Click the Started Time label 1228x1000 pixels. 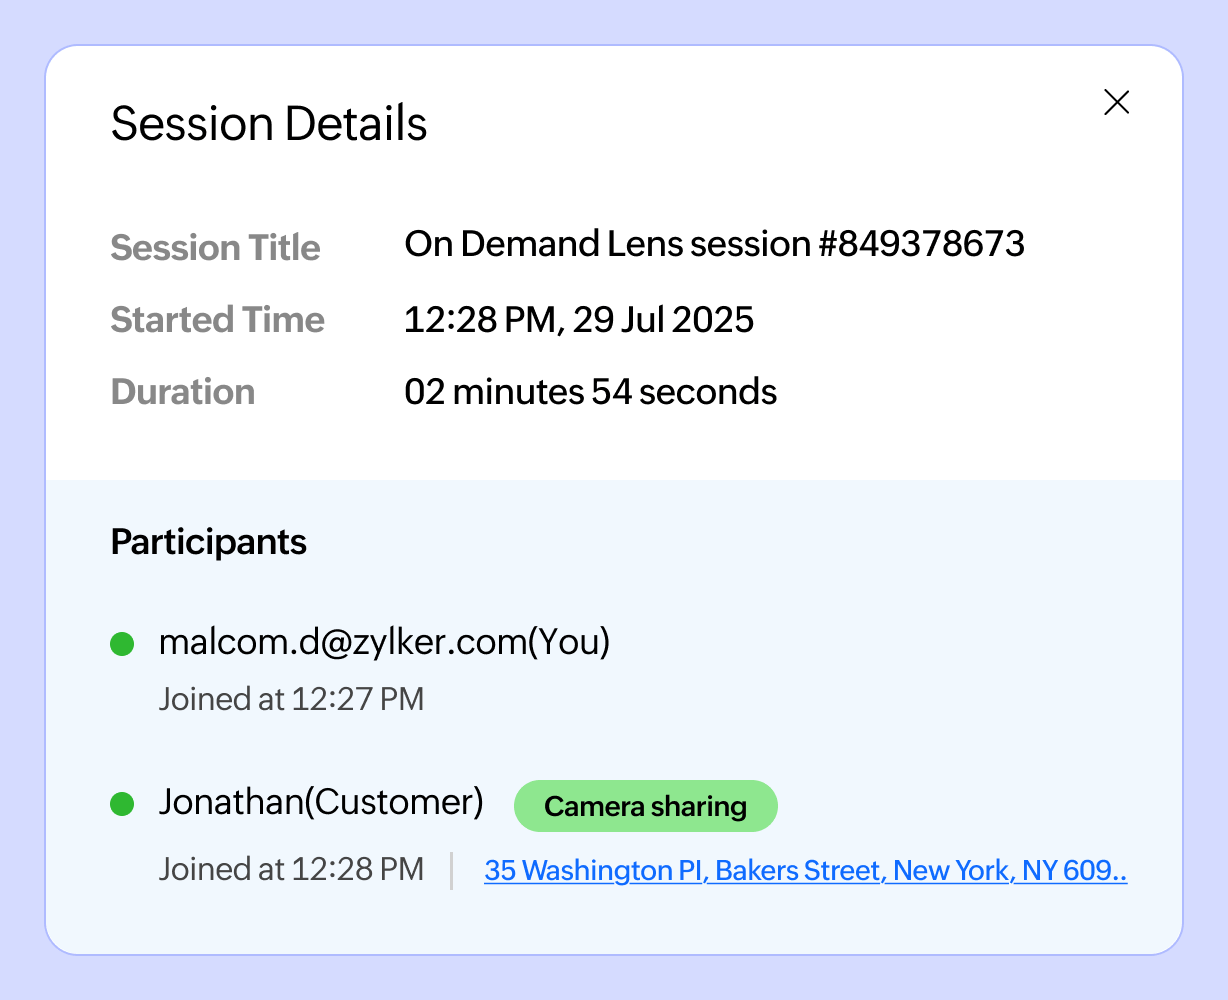[x=217, y=320]
